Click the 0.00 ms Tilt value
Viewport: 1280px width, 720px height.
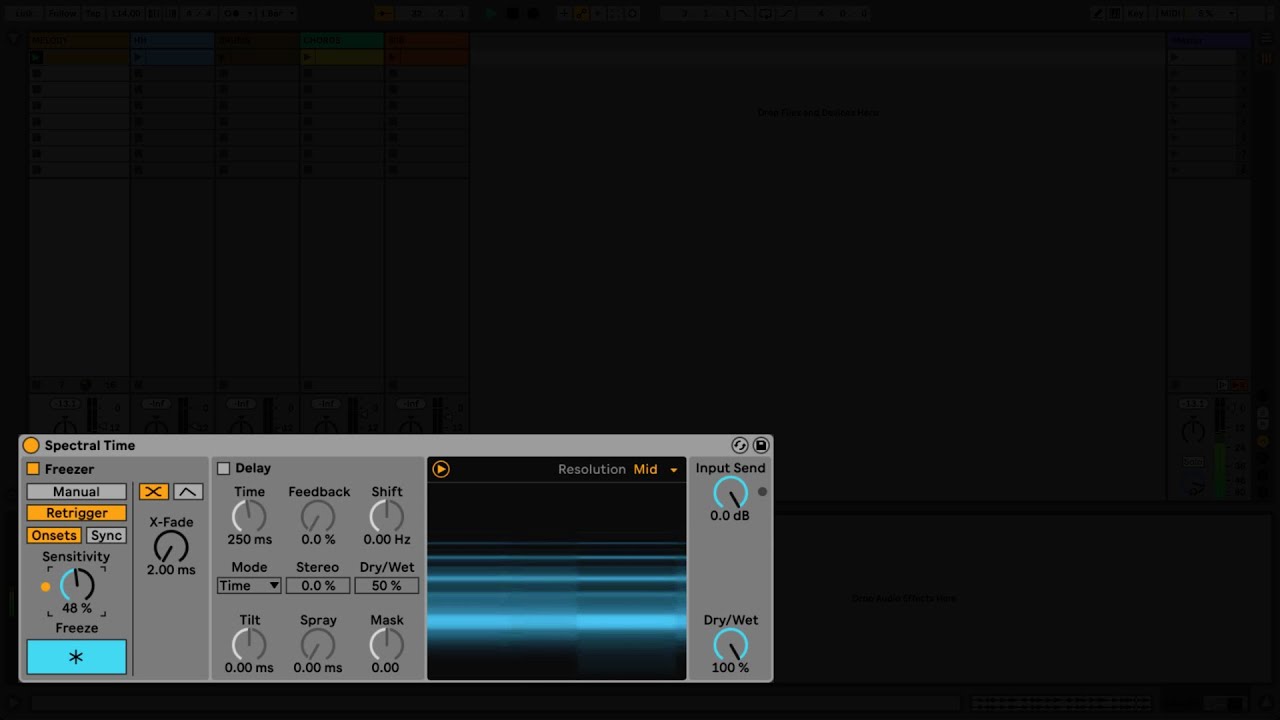click(249, 668)
